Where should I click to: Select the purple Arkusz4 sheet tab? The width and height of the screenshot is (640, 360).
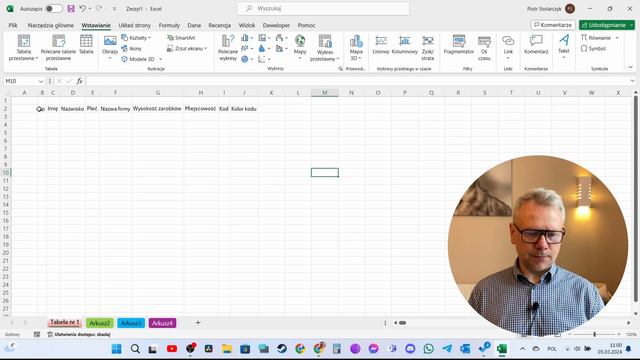[x=162, y=323]
